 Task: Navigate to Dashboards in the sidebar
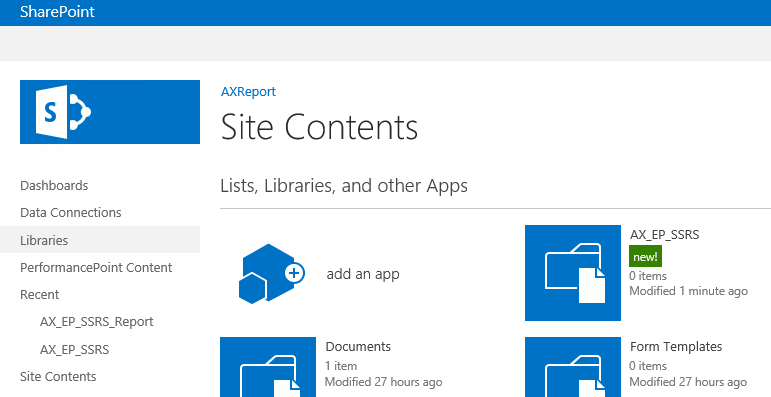click(x=54, y=186)
